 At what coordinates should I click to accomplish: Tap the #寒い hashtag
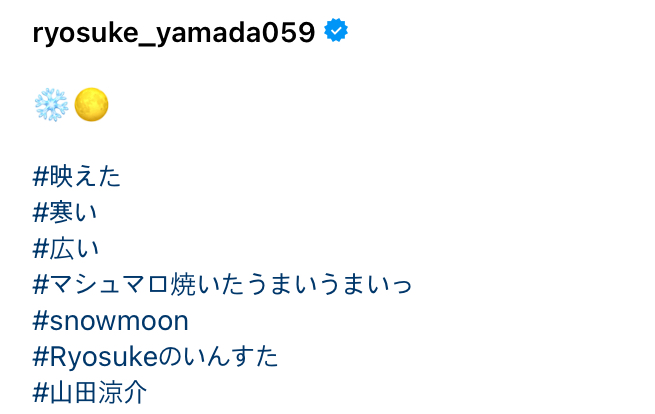(65, 213)
